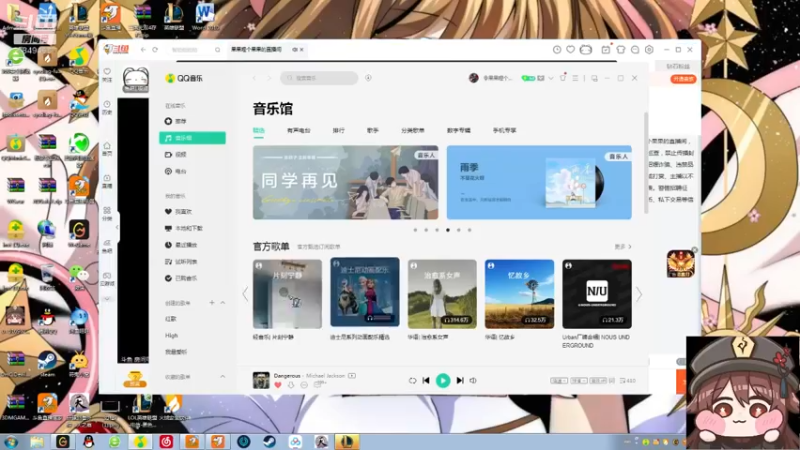Click the Douyu 关注 heart in left sidebar

point(107,74)
